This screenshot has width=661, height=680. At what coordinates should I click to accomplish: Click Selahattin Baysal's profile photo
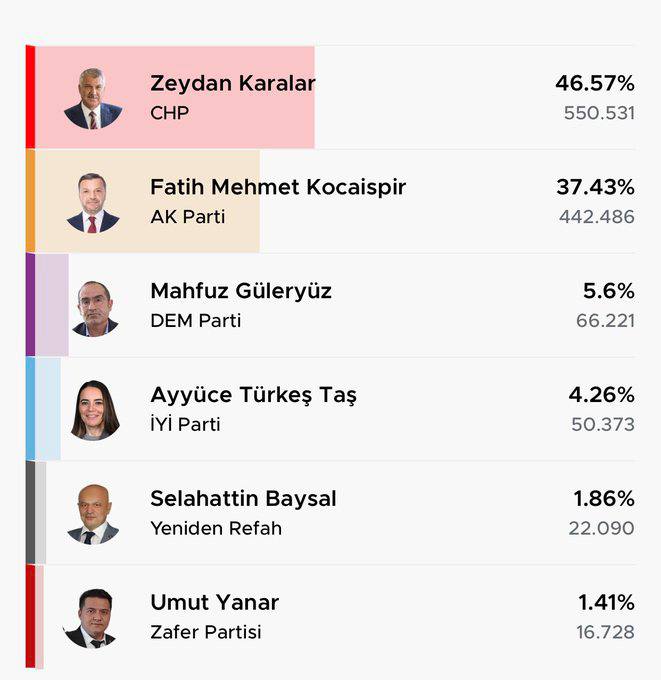click(93, 514)
